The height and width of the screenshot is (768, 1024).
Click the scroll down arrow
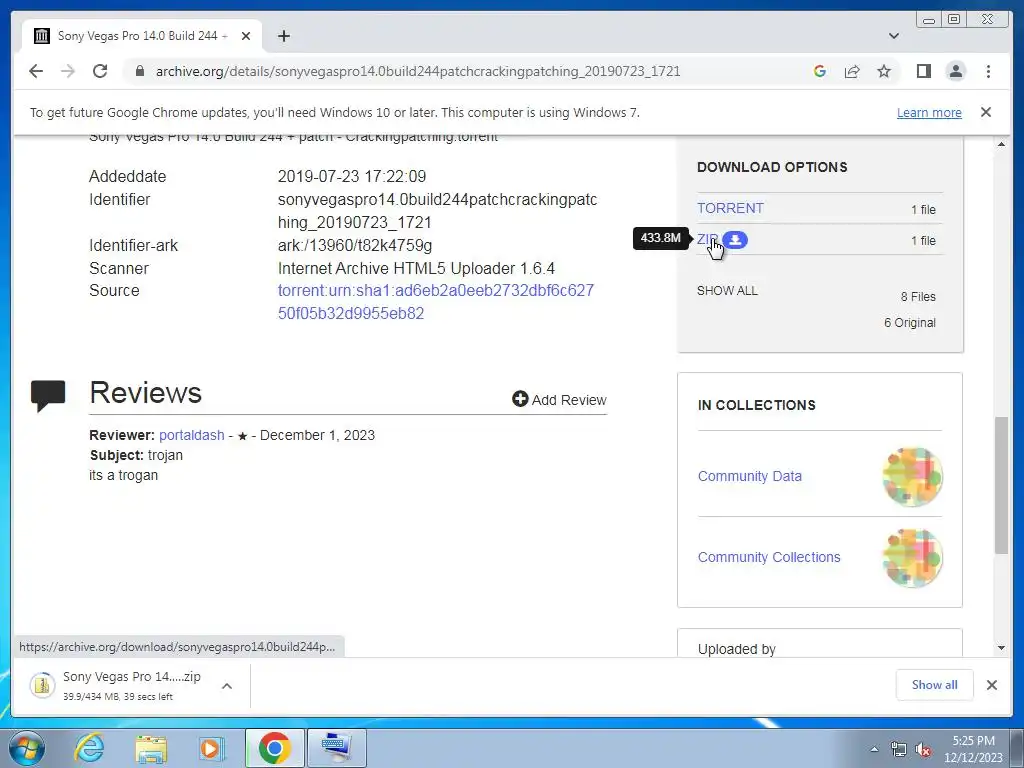(1001, 648)
